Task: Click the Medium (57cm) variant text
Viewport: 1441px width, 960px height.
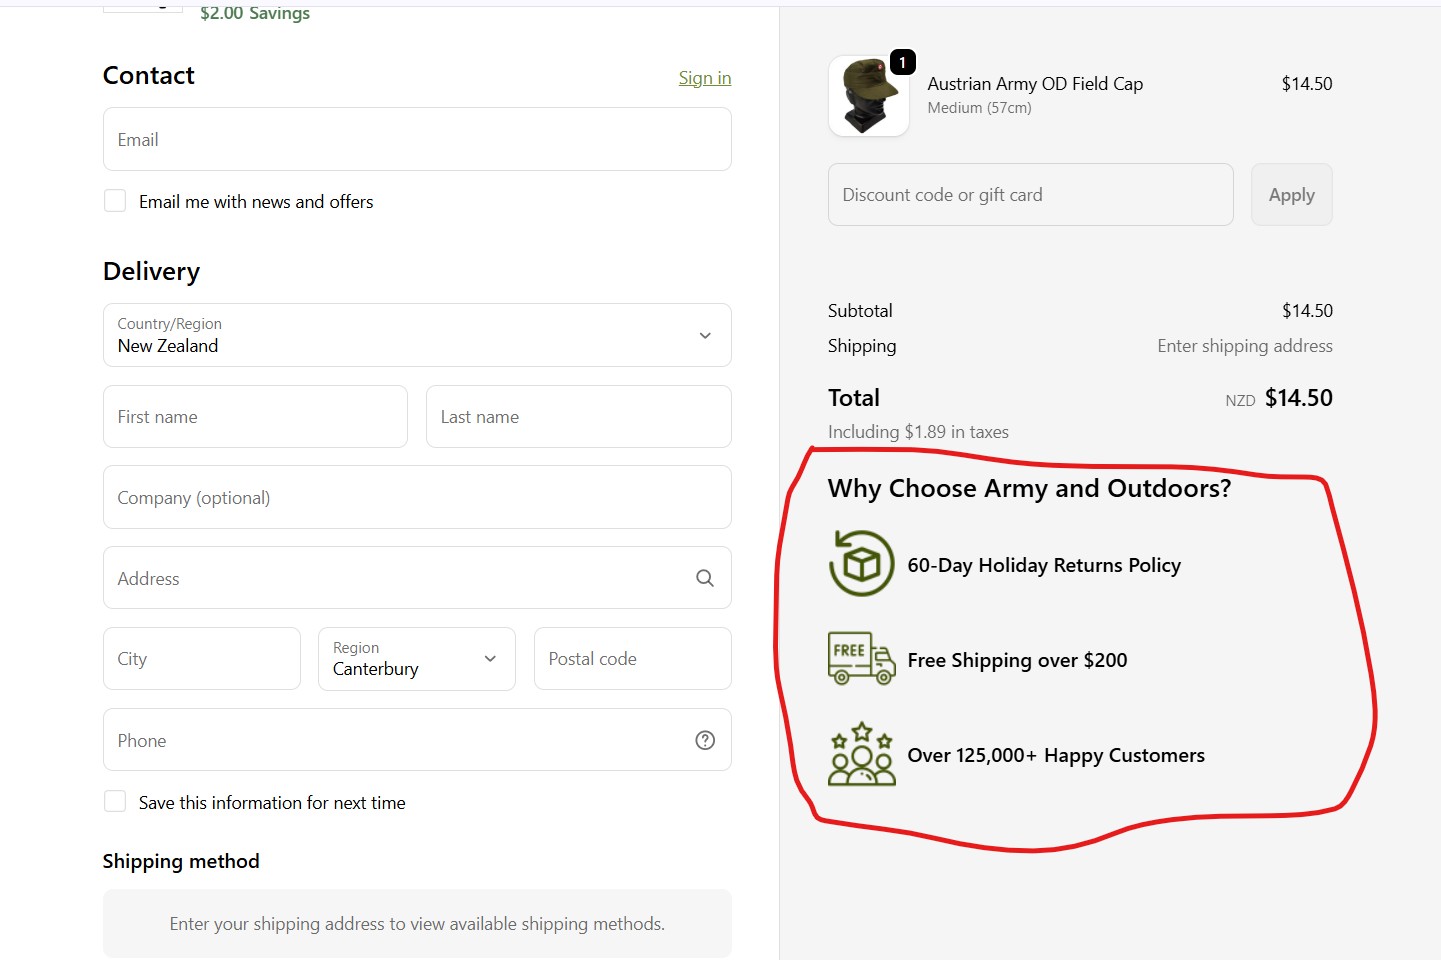Action: point(979,108)
